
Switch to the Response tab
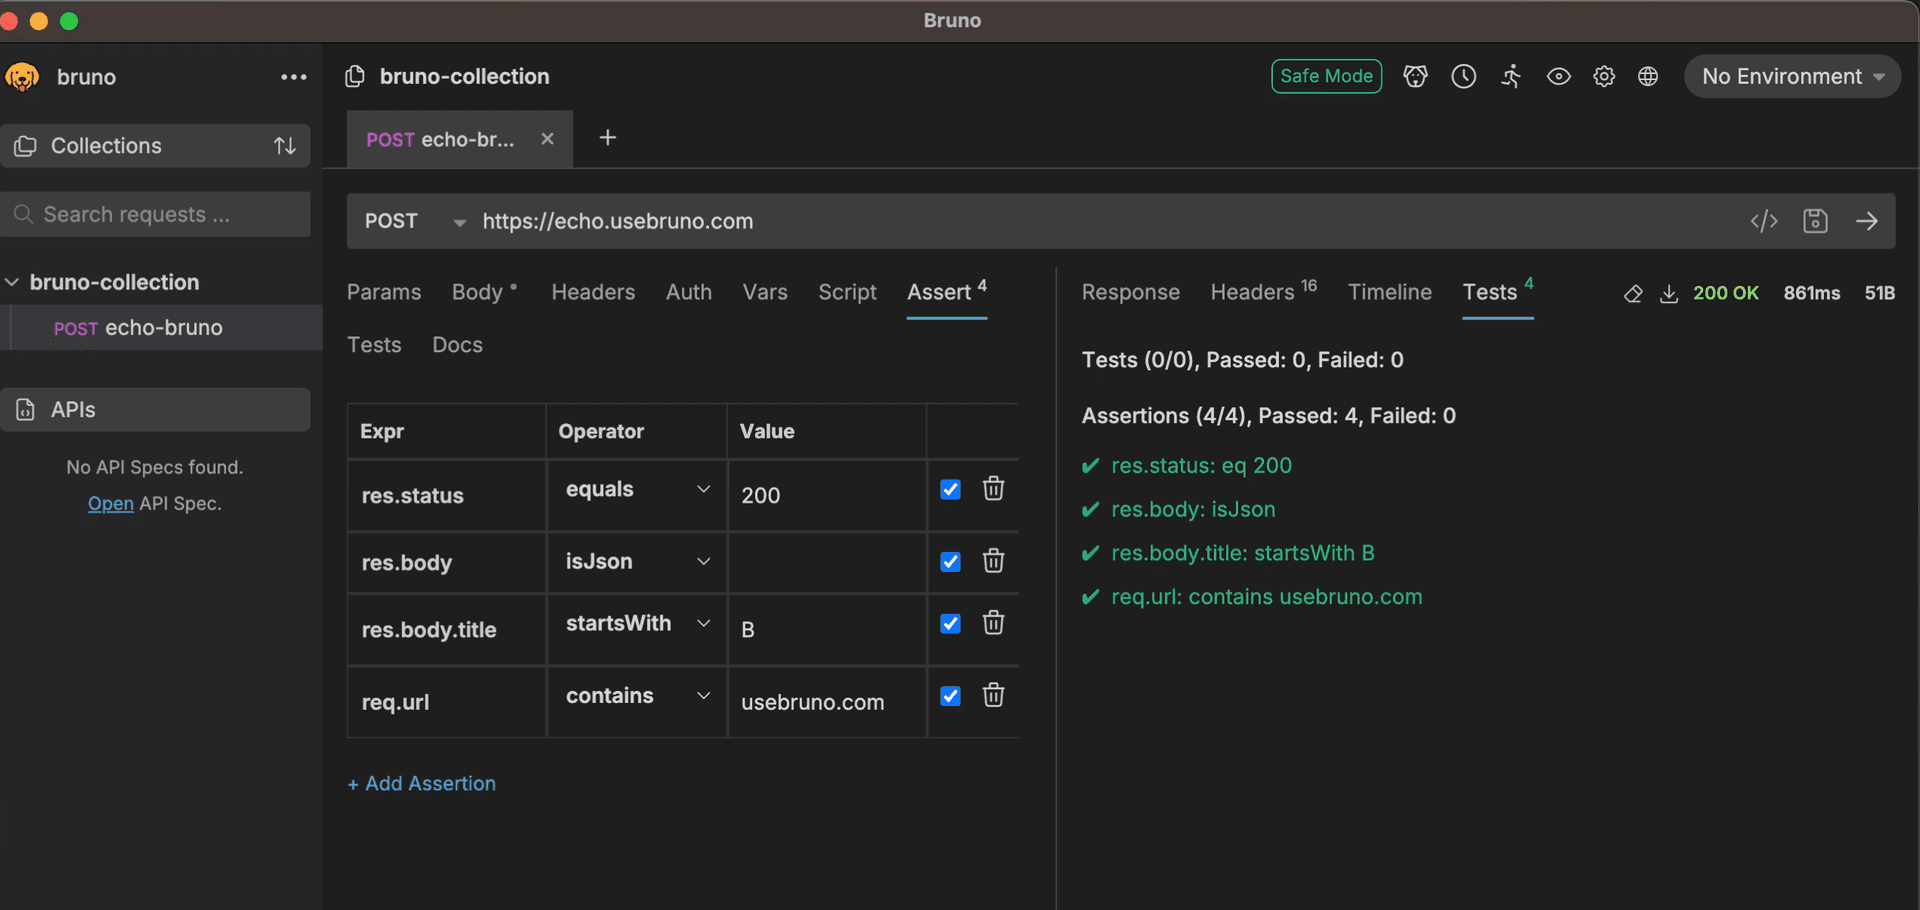[x=1130, y=292]
